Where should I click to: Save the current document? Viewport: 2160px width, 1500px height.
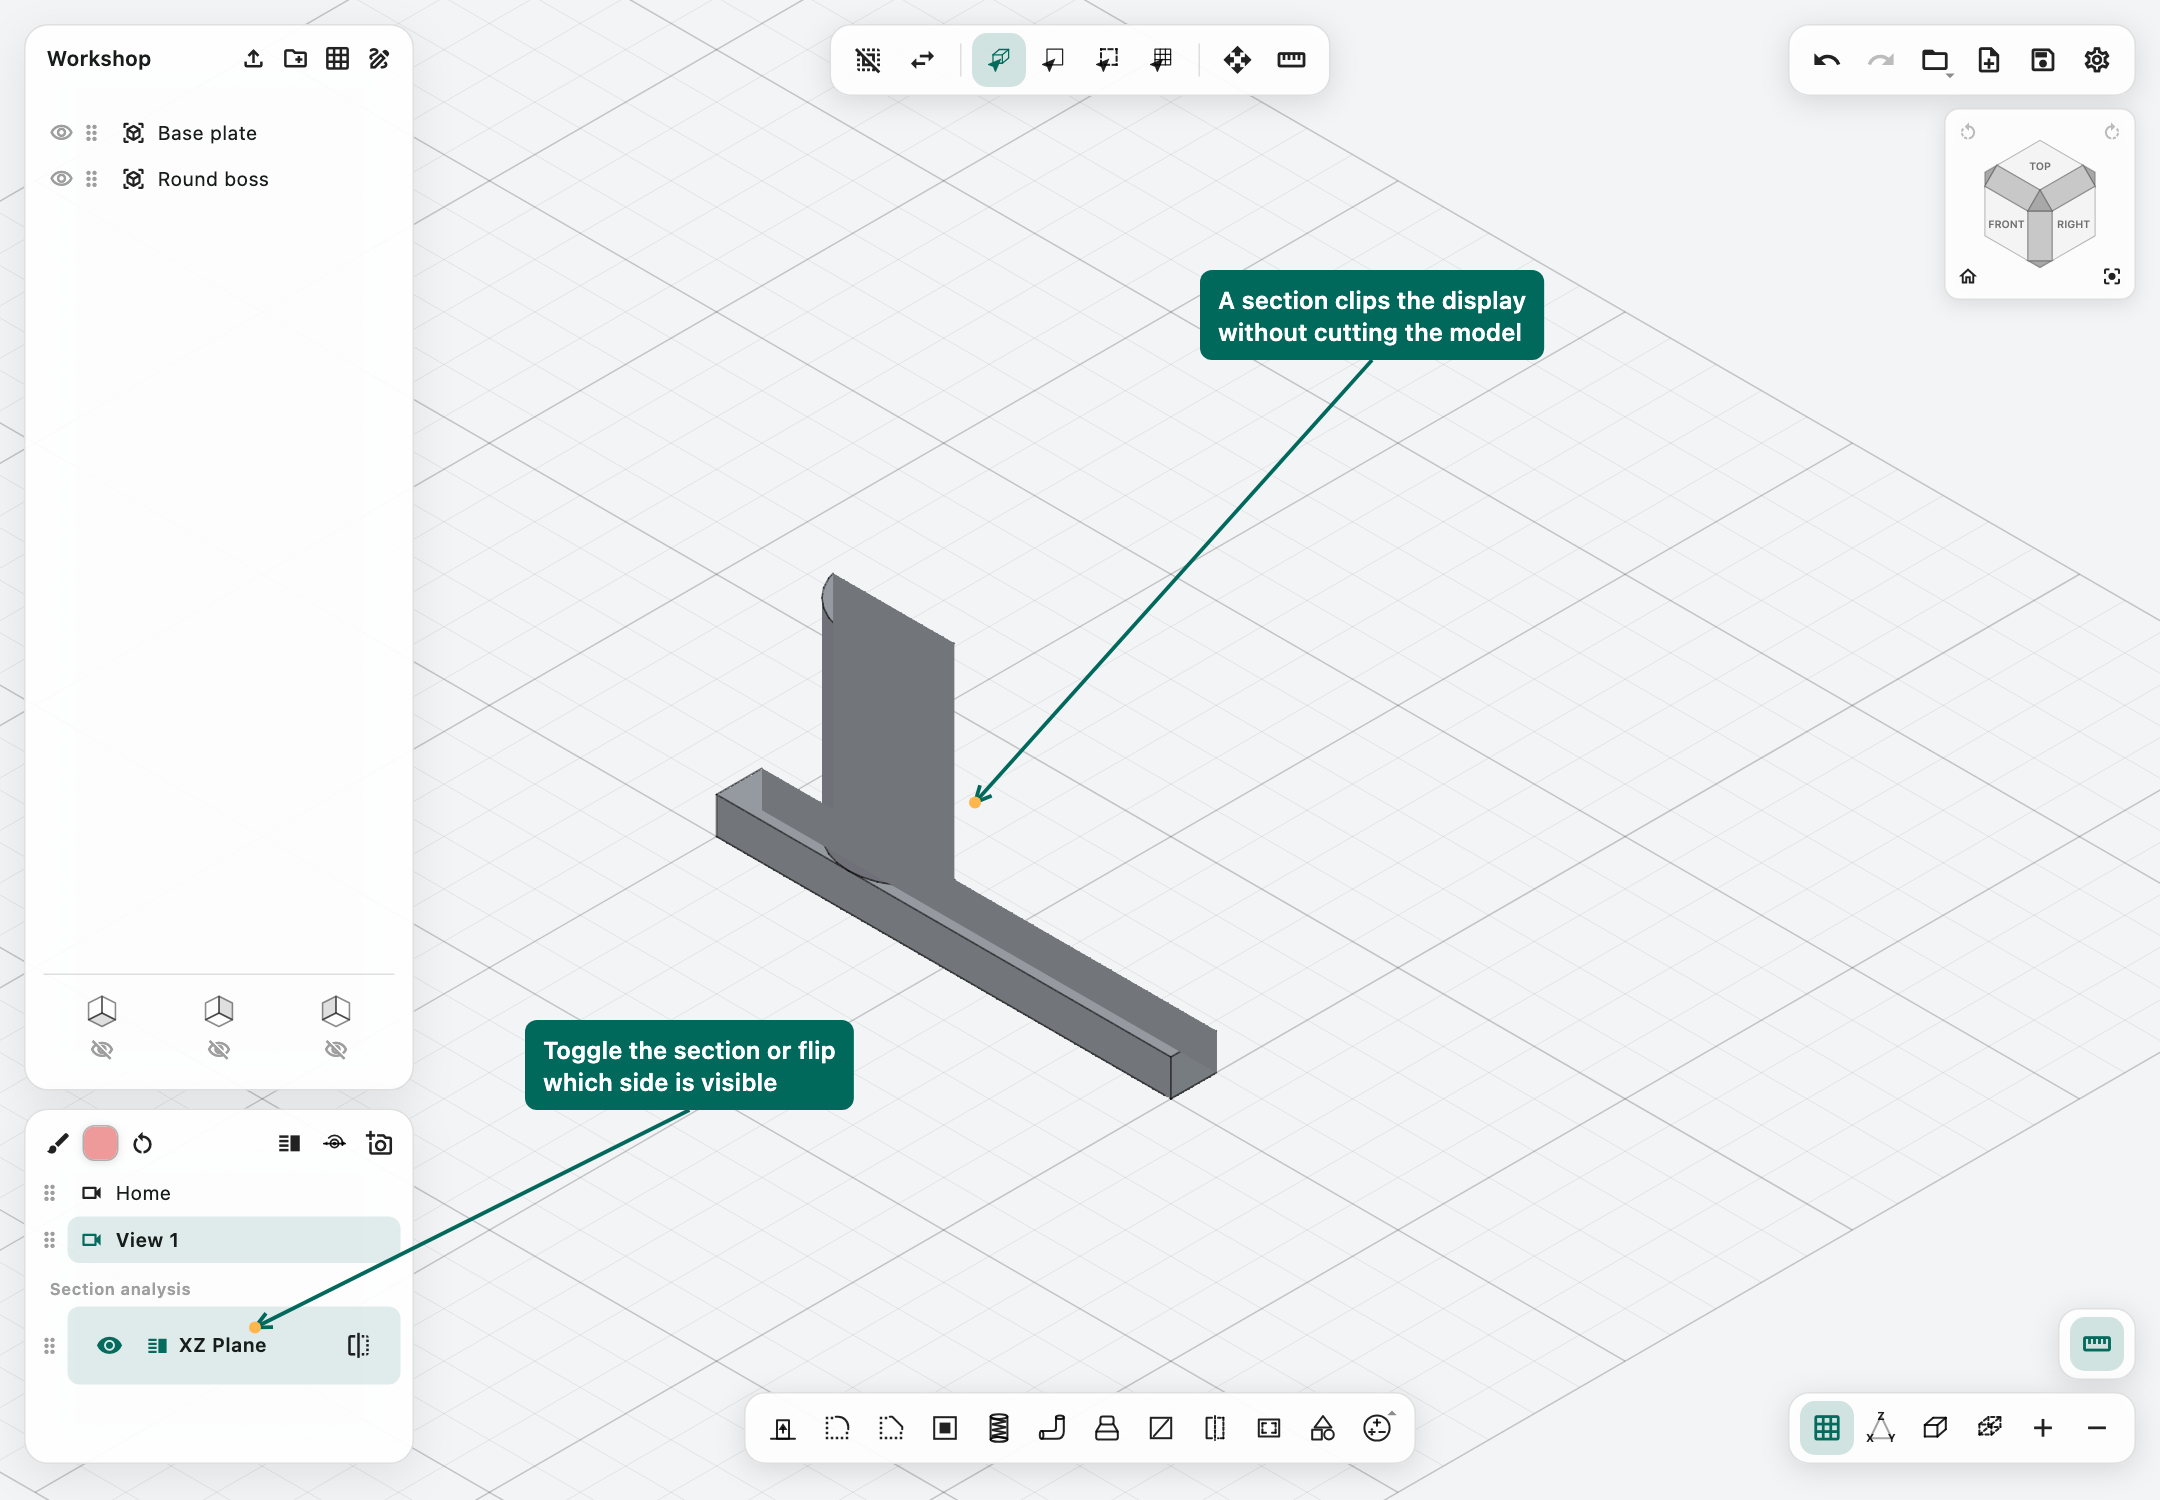click(2043, 60)
